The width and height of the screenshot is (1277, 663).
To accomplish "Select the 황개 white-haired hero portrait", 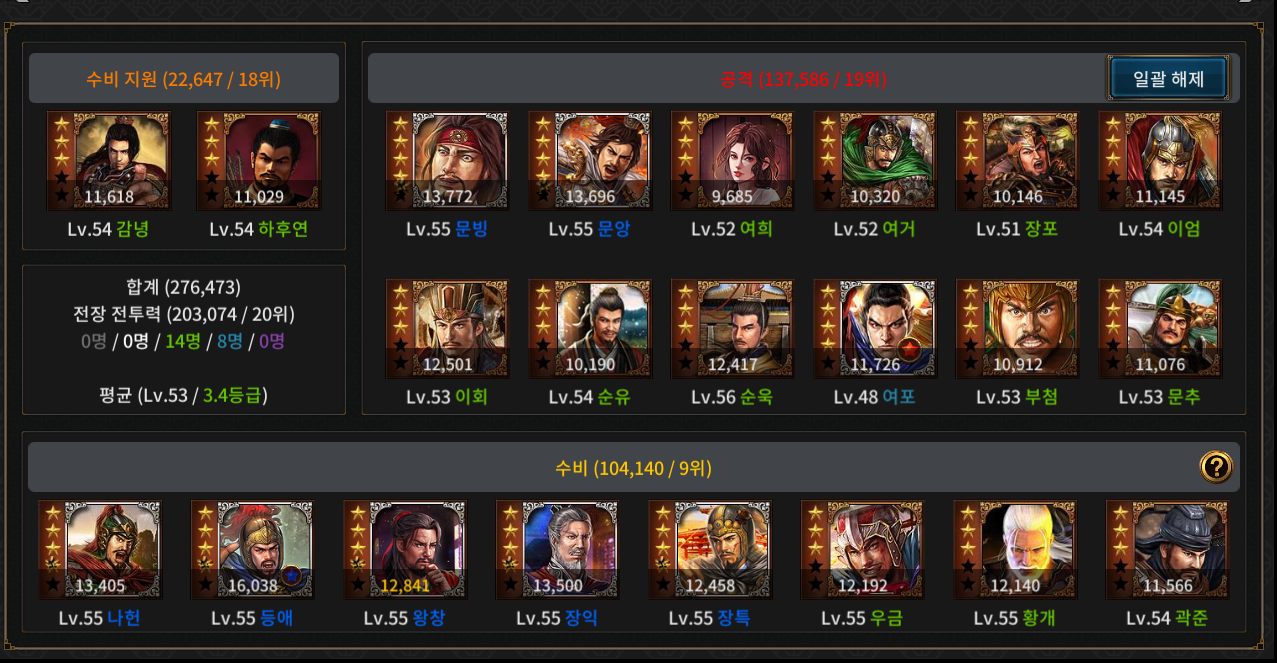I will (1015, 550).
